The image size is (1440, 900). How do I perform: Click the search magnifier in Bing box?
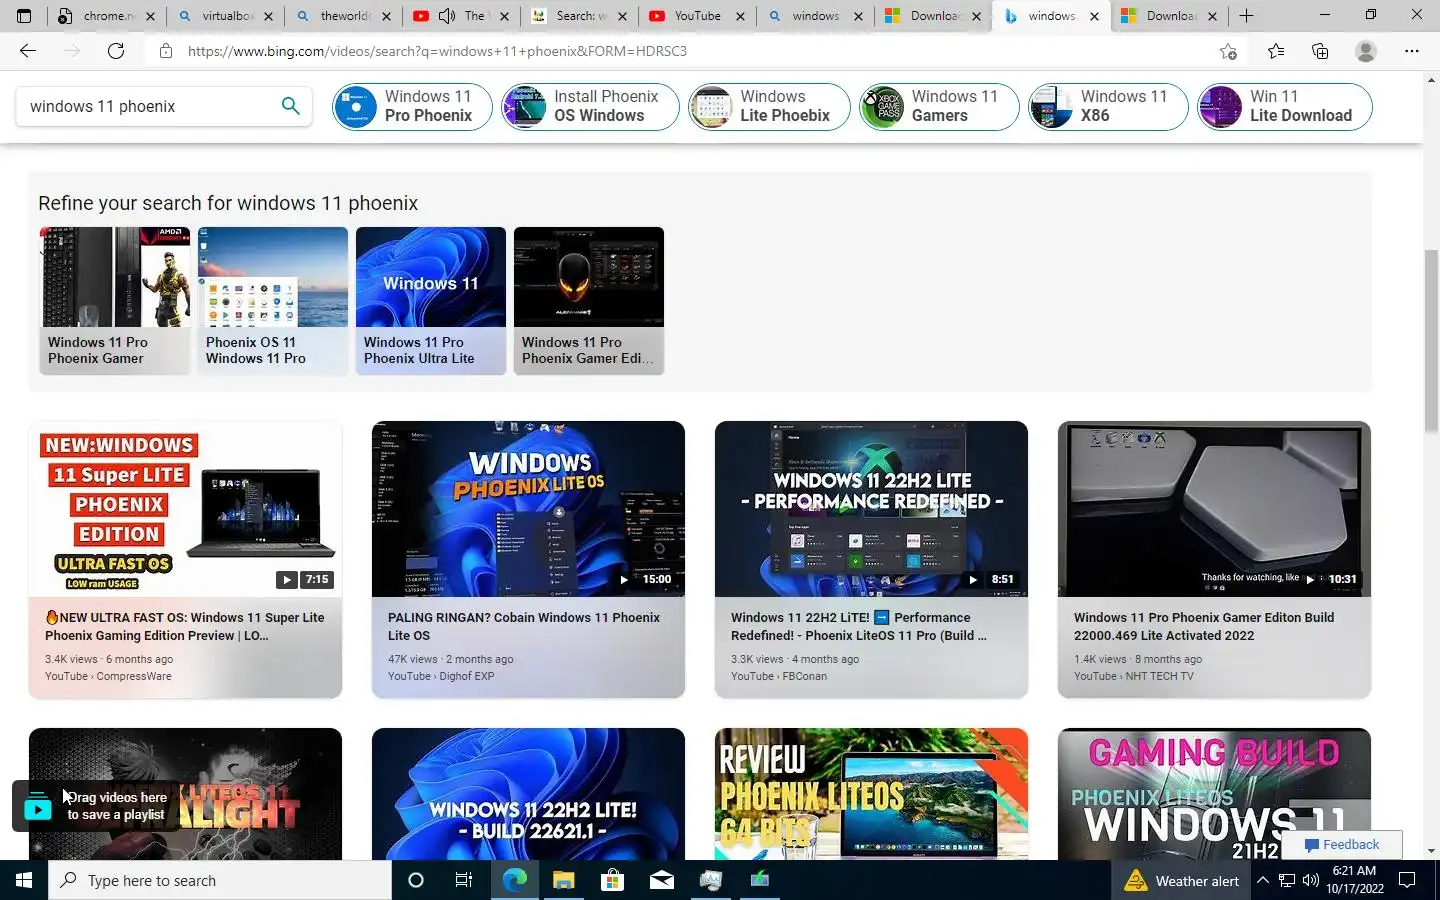[x=290, y=106]
